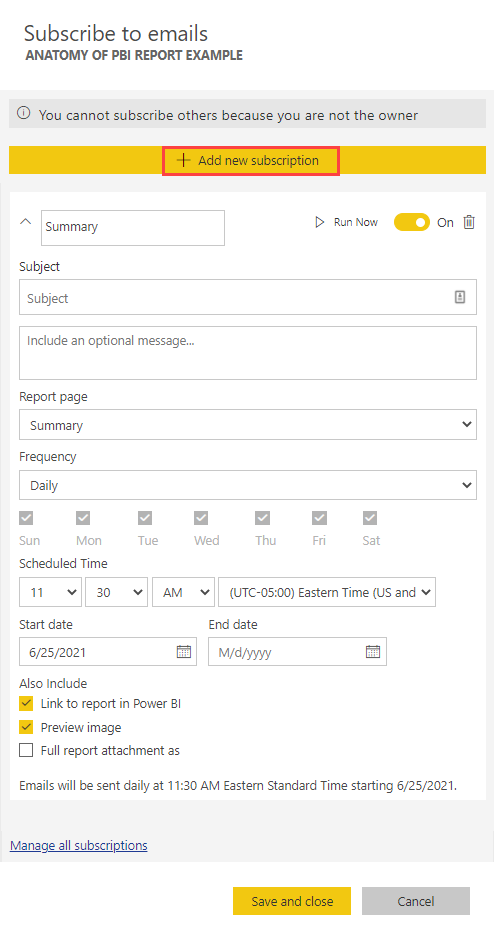494x933 pixels.
Task: Toggle the Thu day checkbox
Action: point(262,518)
